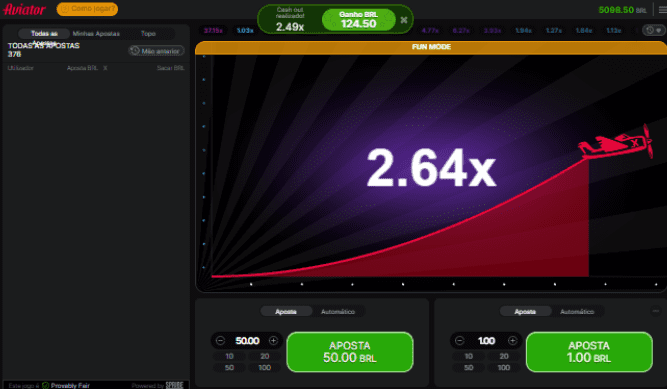Click the red airplane in the game
667x389 pixels.
pyautogui.click(x=616, y=142)
